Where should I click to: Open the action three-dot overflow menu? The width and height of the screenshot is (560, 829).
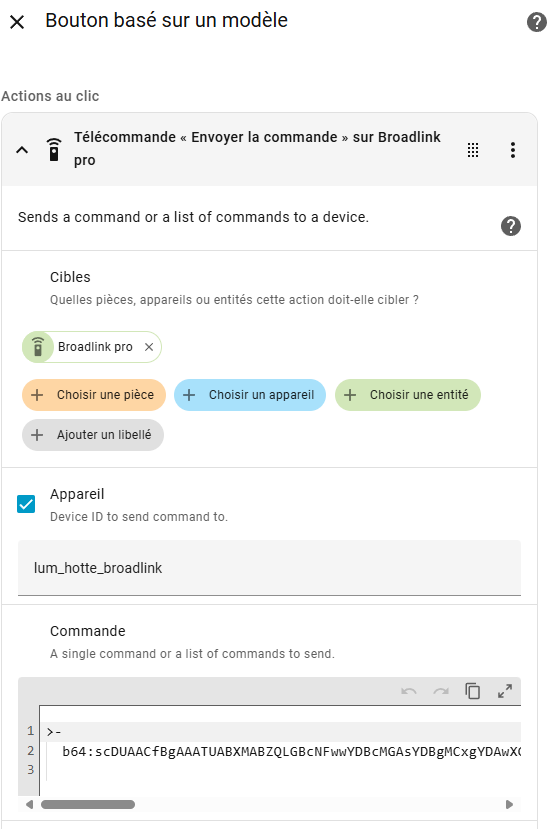512,150
